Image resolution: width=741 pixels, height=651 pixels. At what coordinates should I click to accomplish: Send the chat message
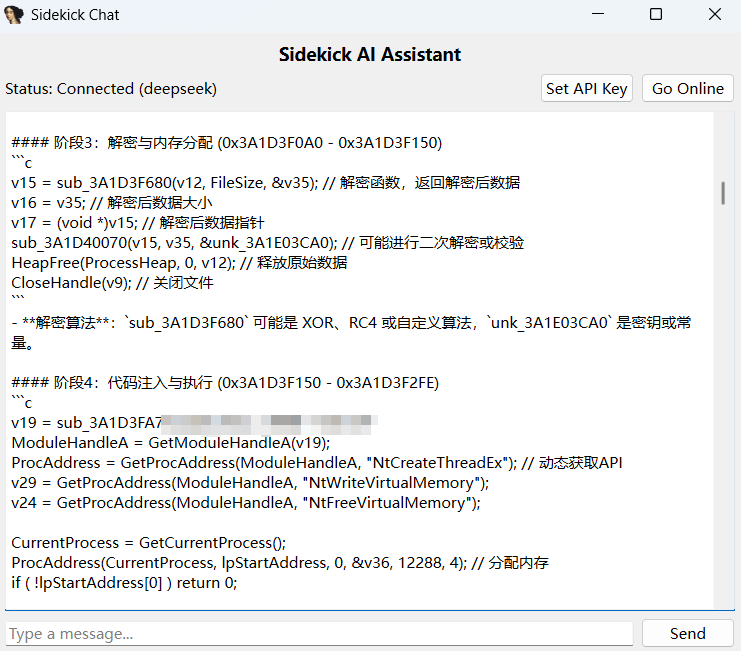tap(688, 633)
